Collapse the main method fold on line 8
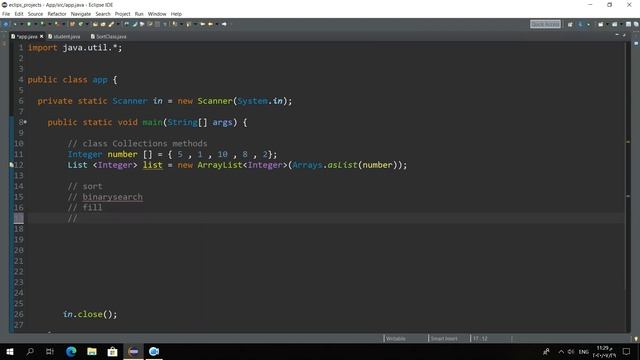The height and width of the screenshot is (360, 640). click(x=25, y=122)
